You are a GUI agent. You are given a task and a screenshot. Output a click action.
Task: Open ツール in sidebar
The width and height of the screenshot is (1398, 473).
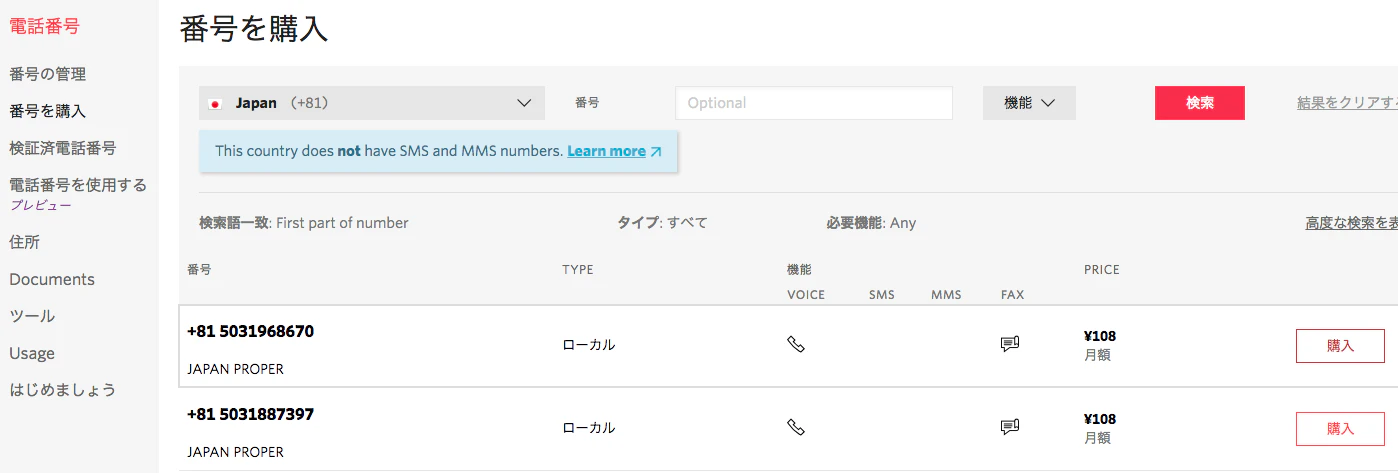click(x=32, y=316)
